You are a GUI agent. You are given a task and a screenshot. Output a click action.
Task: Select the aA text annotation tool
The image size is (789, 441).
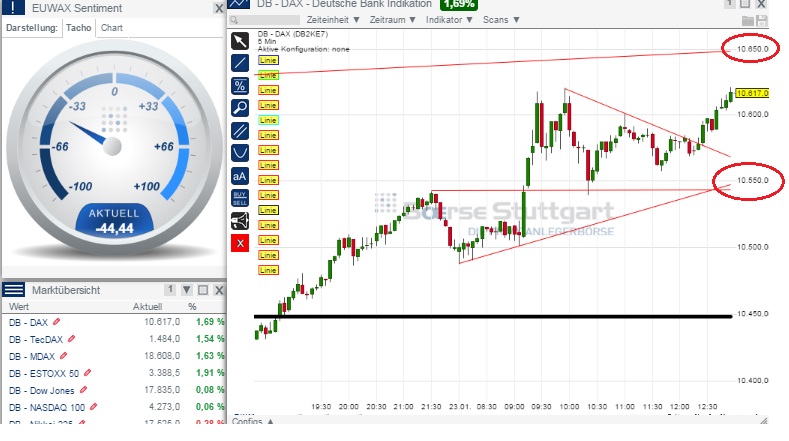click(240, 176)
